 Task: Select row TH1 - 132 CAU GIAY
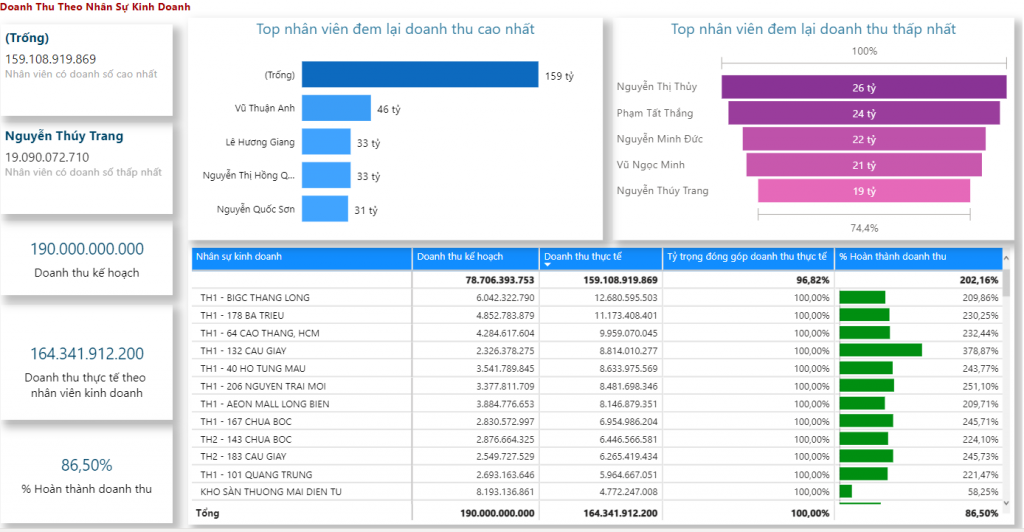pyautogui.click(x=597, y=351)
